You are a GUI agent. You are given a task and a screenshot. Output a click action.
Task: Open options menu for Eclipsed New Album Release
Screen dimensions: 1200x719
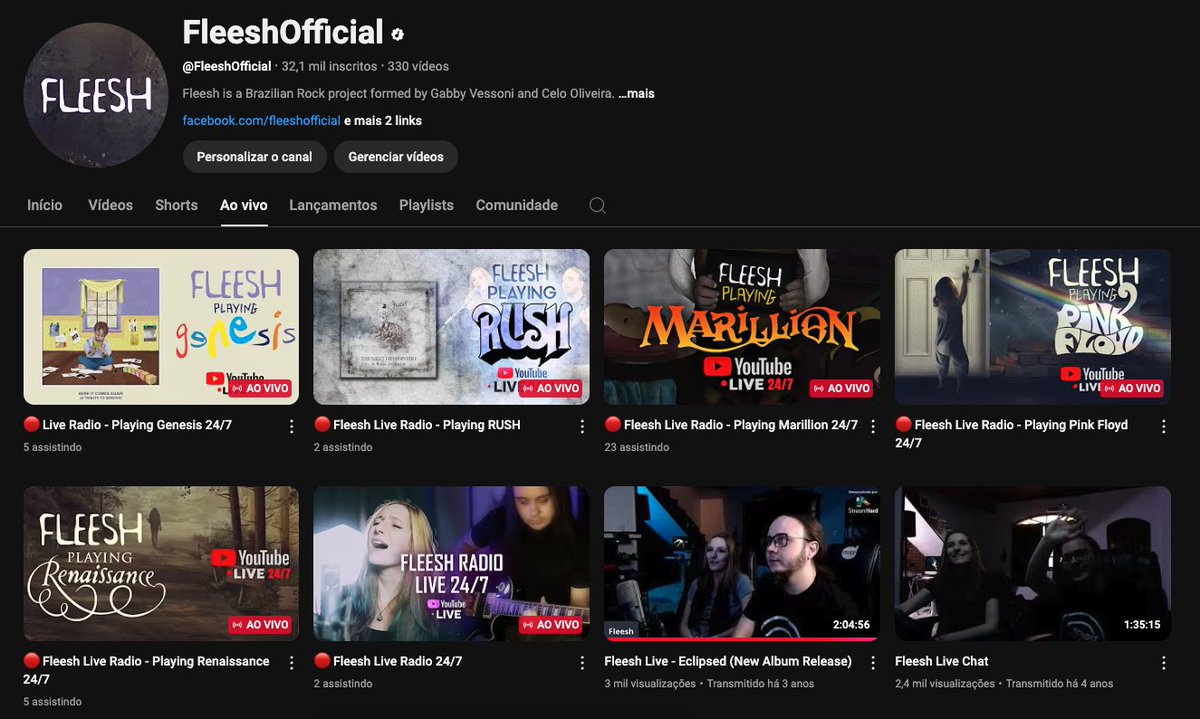(x=873, y=662)
